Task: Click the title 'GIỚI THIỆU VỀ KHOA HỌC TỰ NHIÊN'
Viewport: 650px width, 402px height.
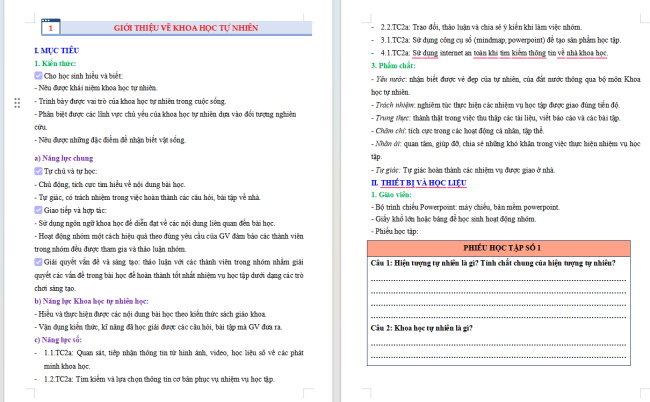Action: [186, 28]
